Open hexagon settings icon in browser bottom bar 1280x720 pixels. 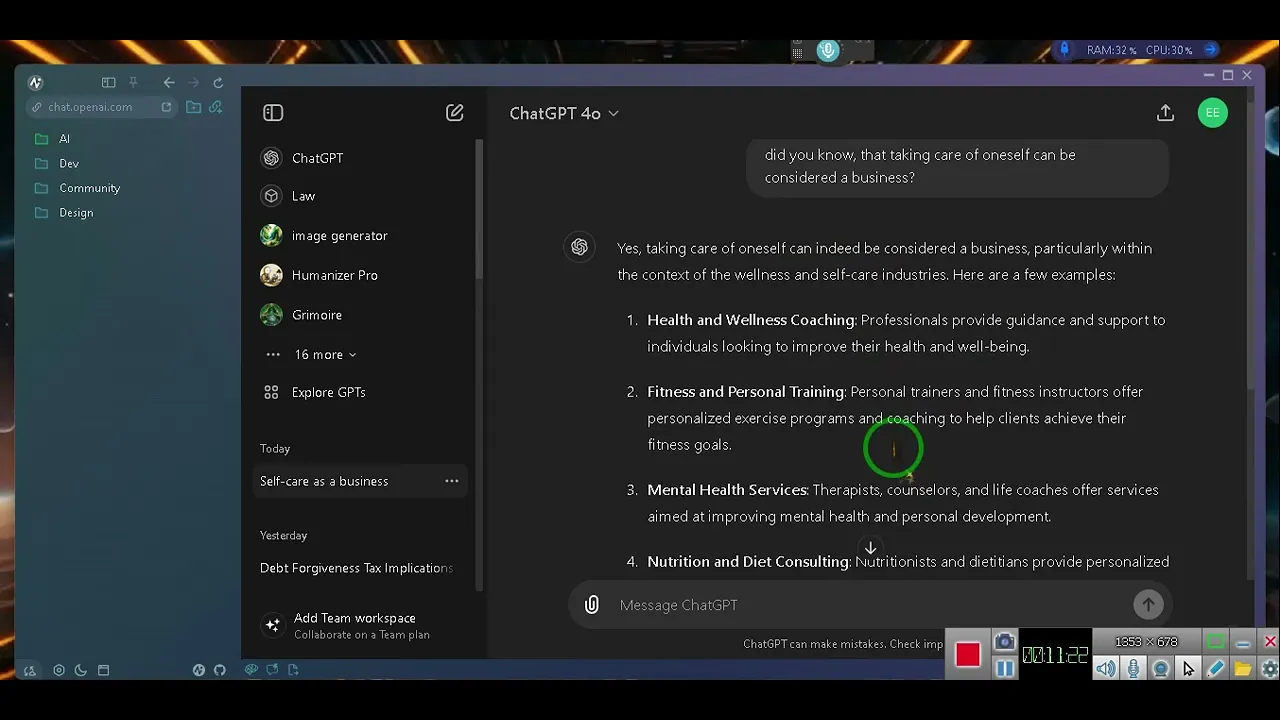59,670
